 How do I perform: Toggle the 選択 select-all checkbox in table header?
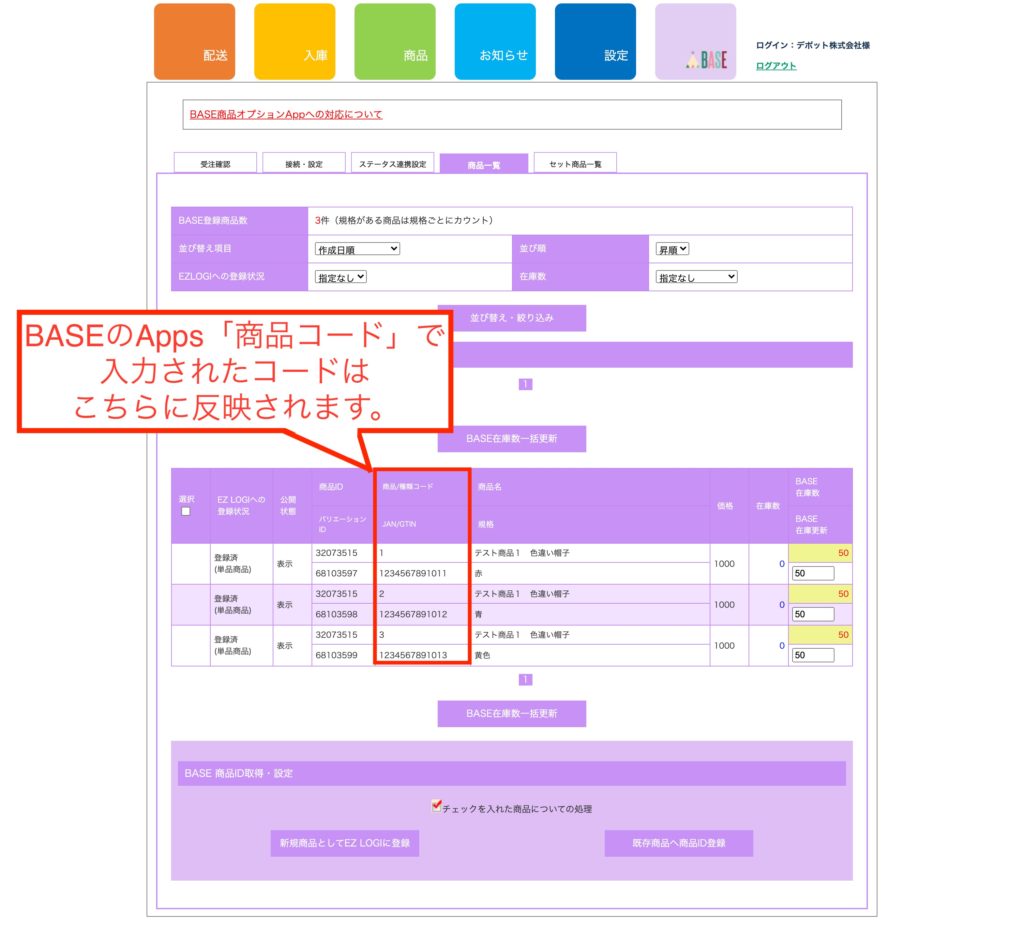[x=185, y=511]
